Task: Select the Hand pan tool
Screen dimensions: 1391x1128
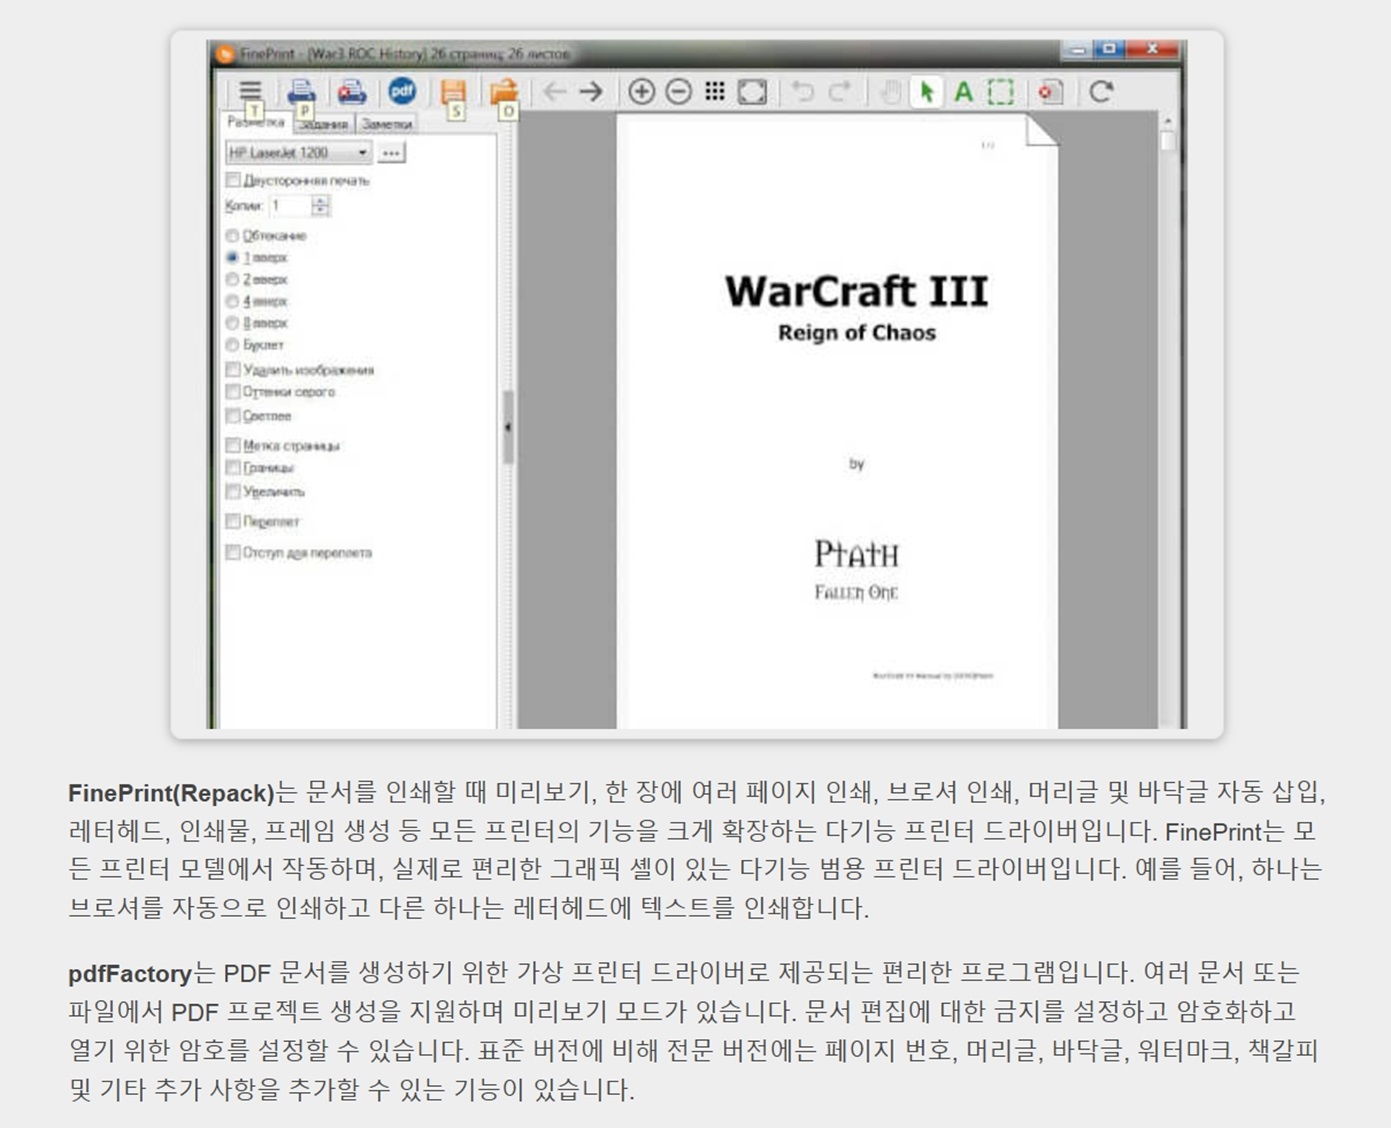Action: coord(890,92)
